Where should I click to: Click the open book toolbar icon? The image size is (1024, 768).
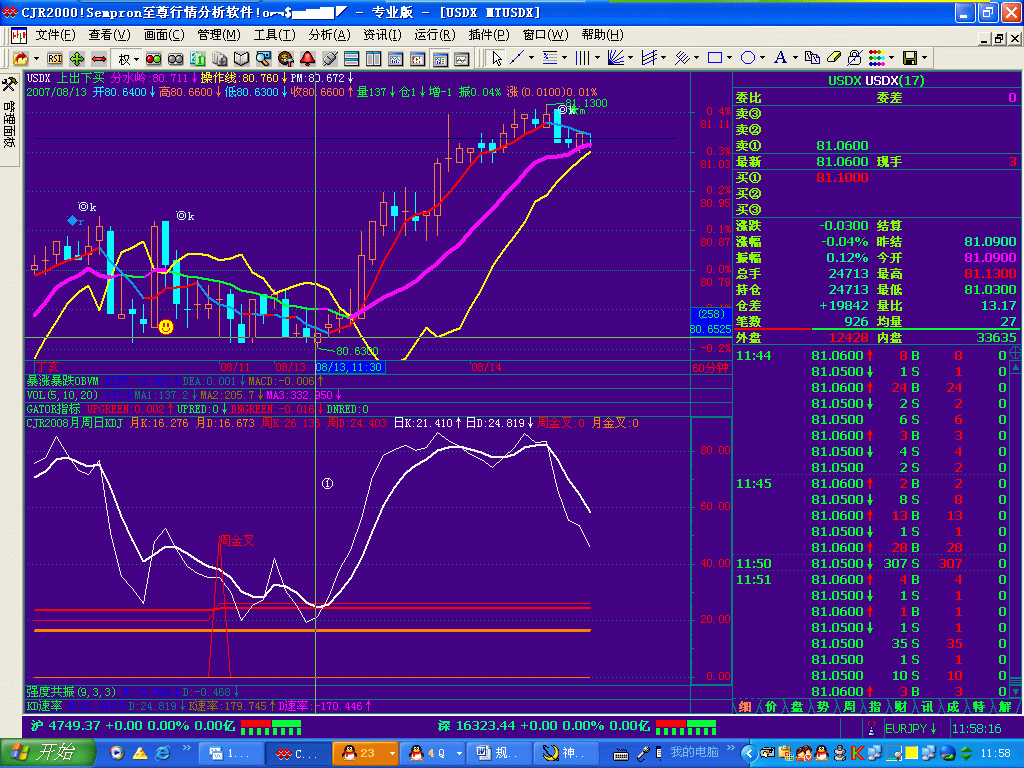242,59
